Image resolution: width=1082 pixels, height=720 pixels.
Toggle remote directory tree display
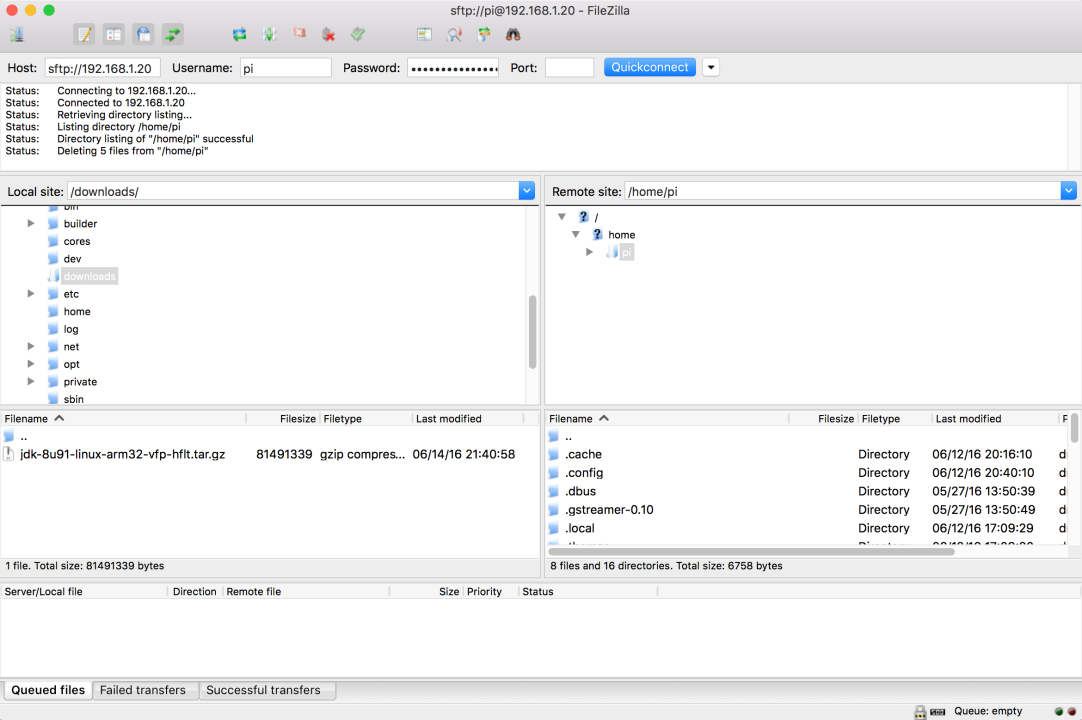point(144,34)
